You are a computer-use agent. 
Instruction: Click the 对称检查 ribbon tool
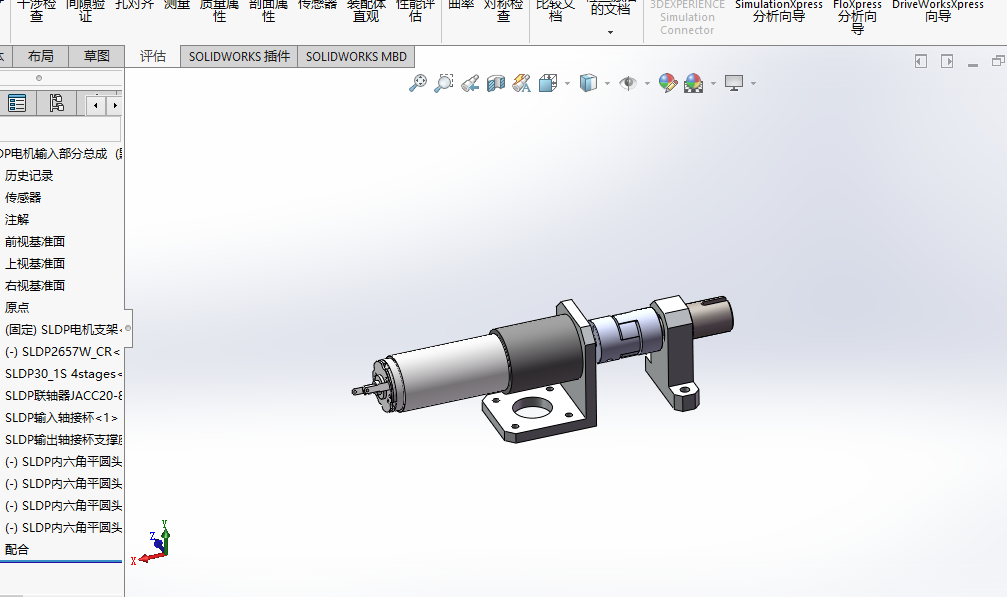pyautogui.click(x=504, y=10)
